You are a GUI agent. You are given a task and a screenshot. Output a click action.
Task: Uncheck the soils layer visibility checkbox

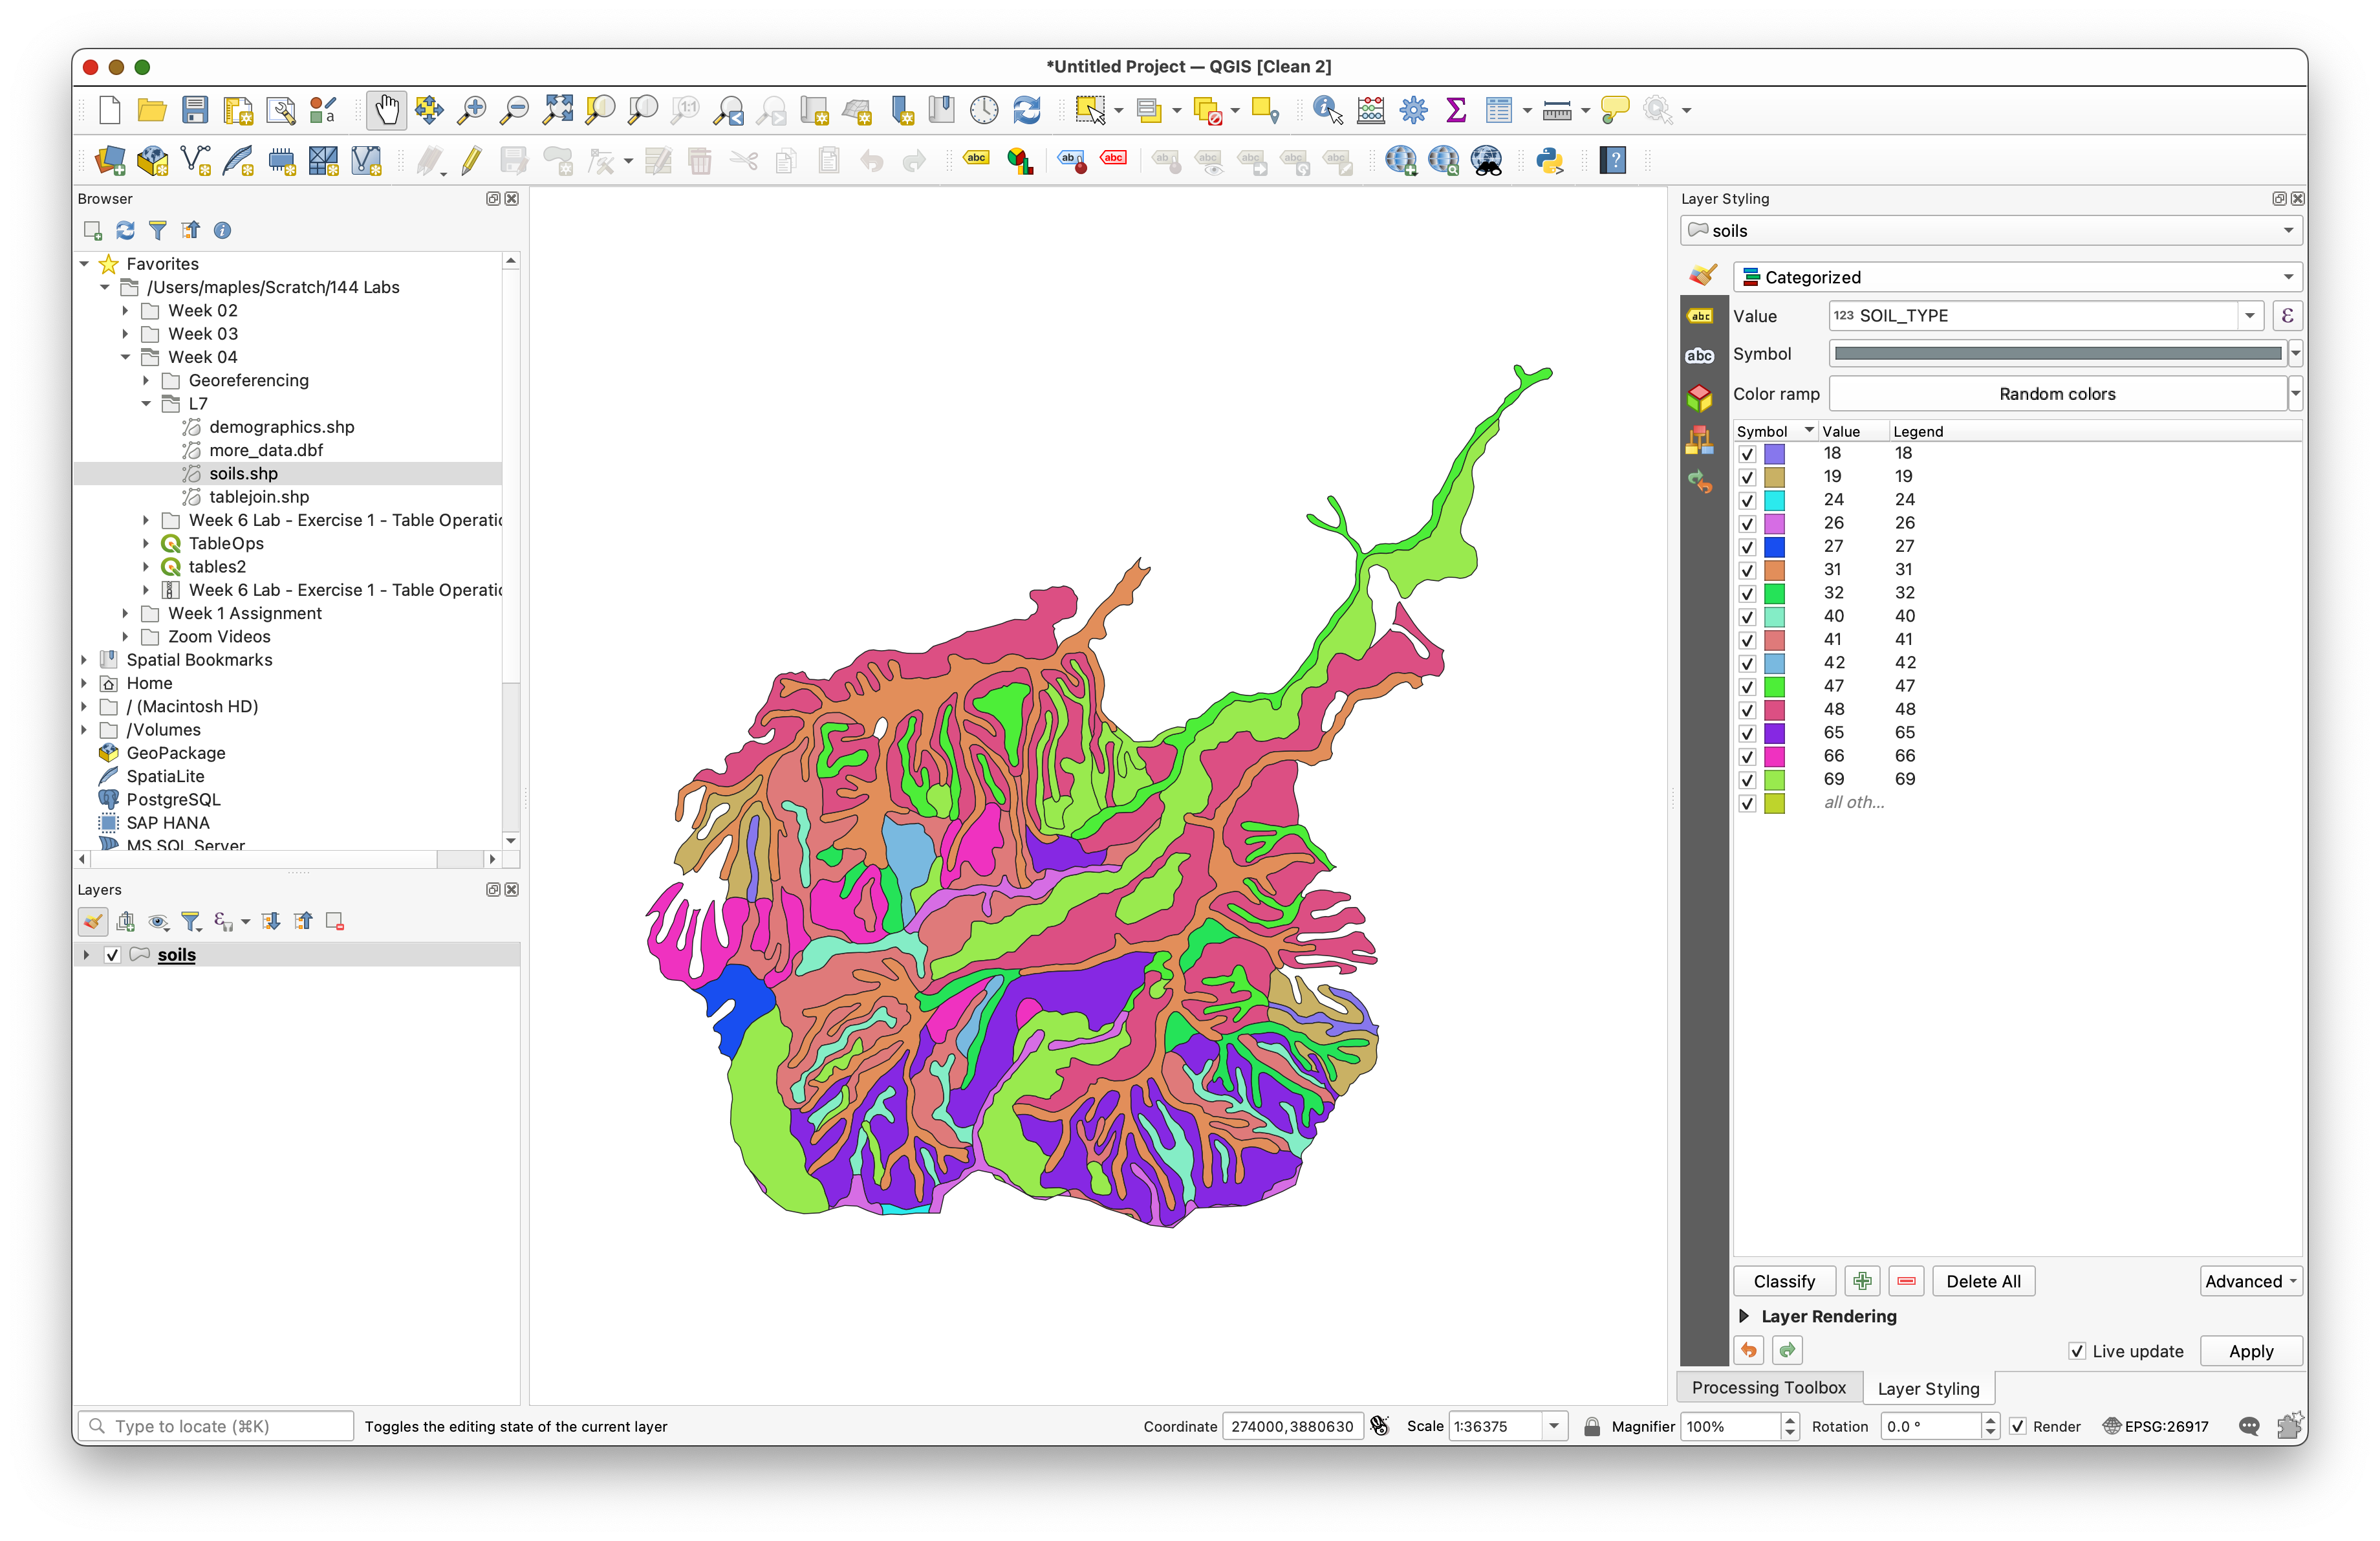[113, 955]
